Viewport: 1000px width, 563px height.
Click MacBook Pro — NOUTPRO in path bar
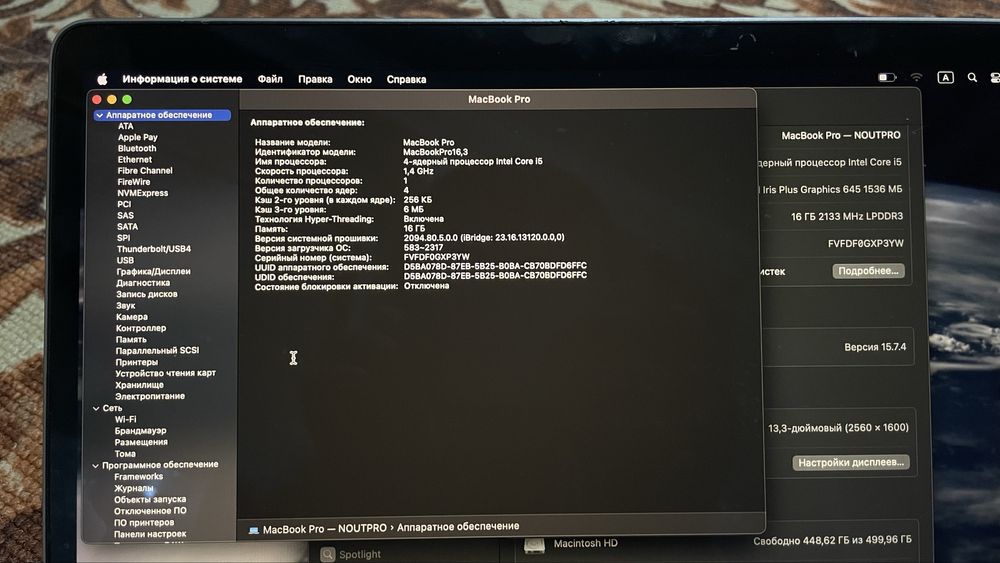(325, 529)
